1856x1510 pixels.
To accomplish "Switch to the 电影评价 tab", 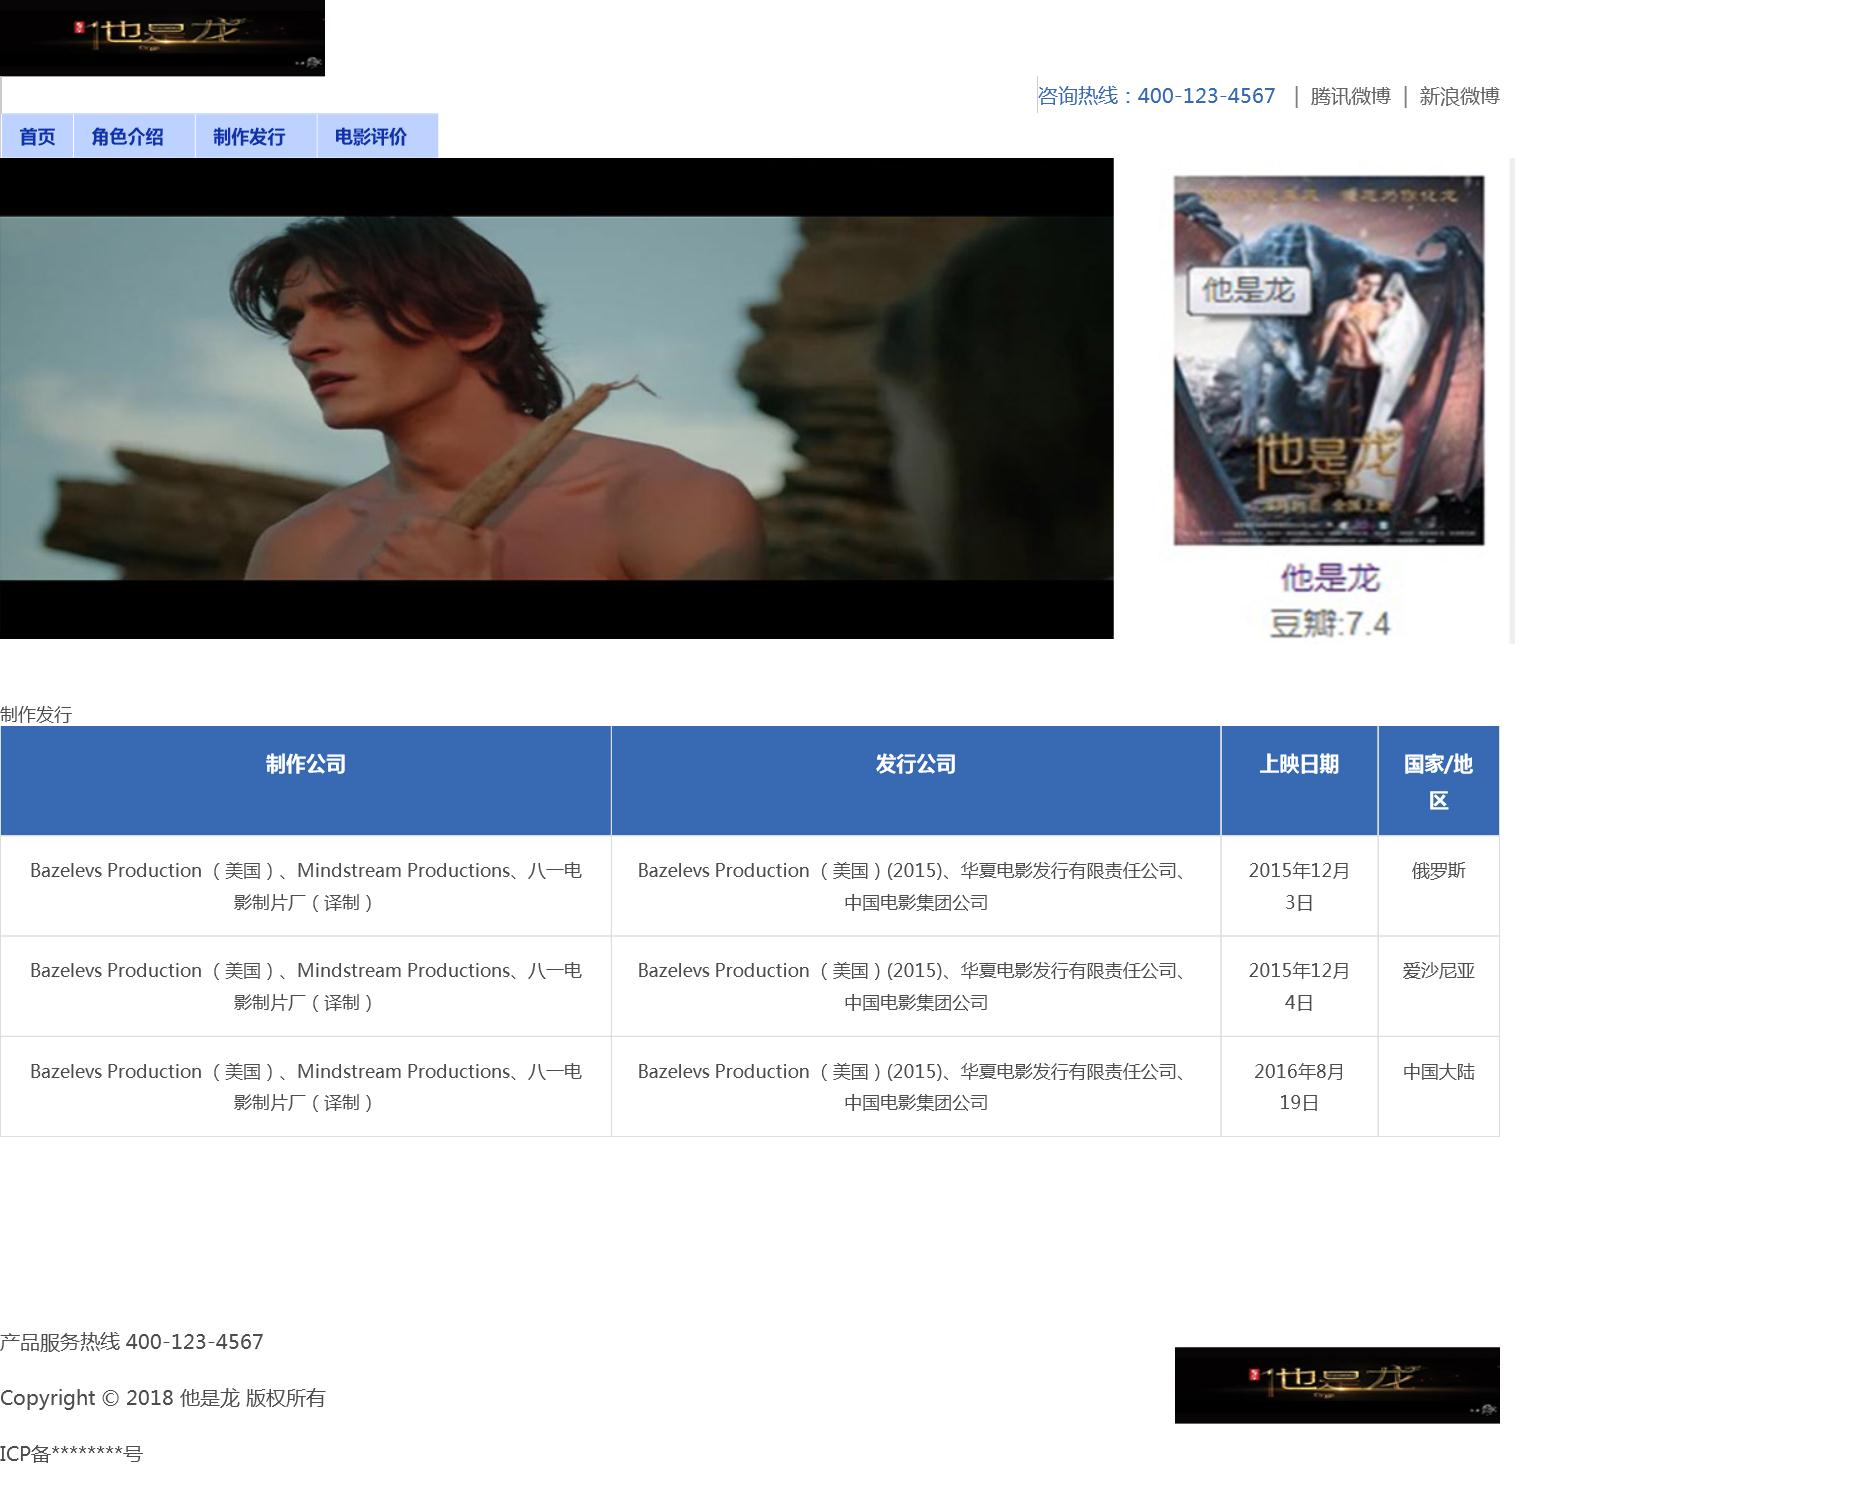I will [x=371, y=136].
